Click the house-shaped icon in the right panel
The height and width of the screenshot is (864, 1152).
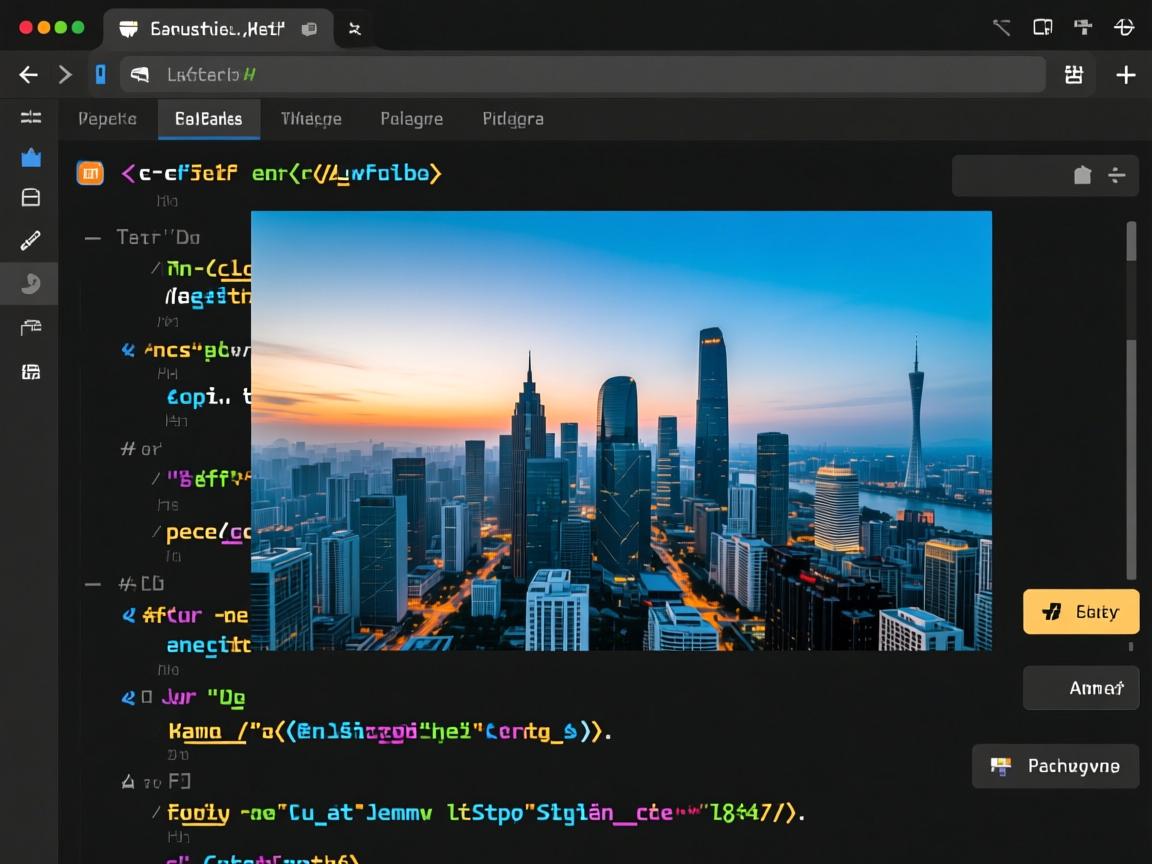[1082, 176]
